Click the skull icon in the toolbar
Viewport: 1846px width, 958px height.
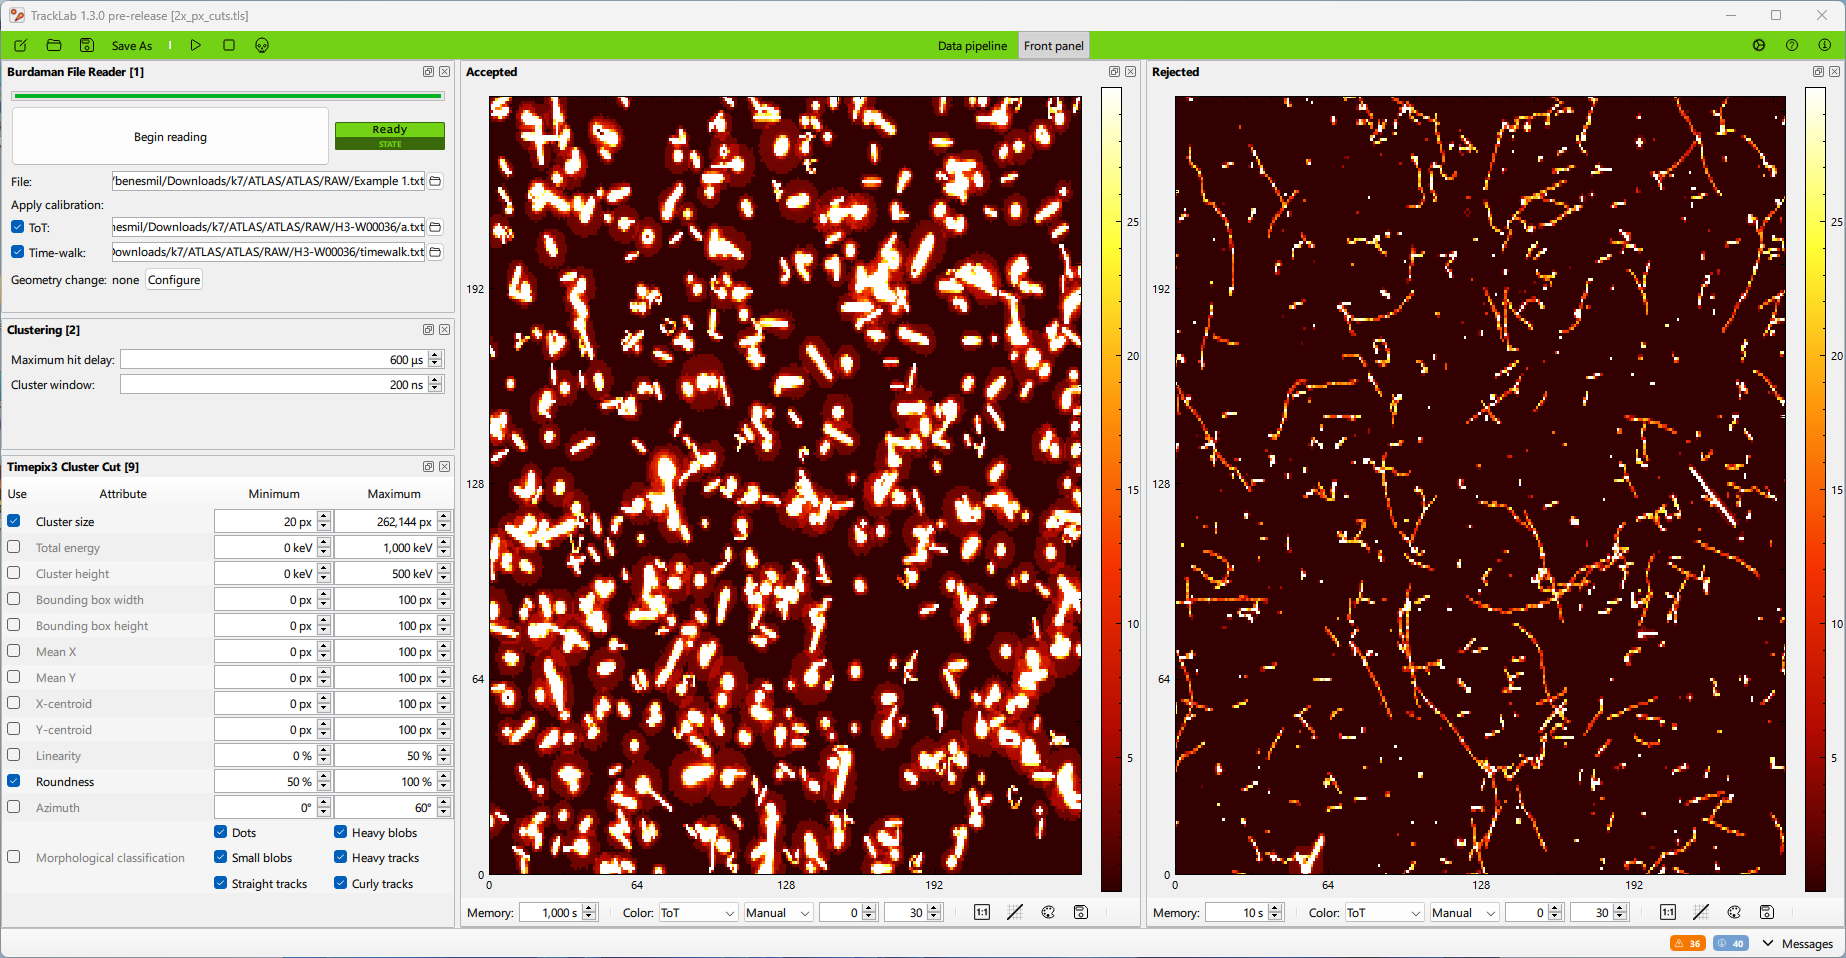coord(262,45)
